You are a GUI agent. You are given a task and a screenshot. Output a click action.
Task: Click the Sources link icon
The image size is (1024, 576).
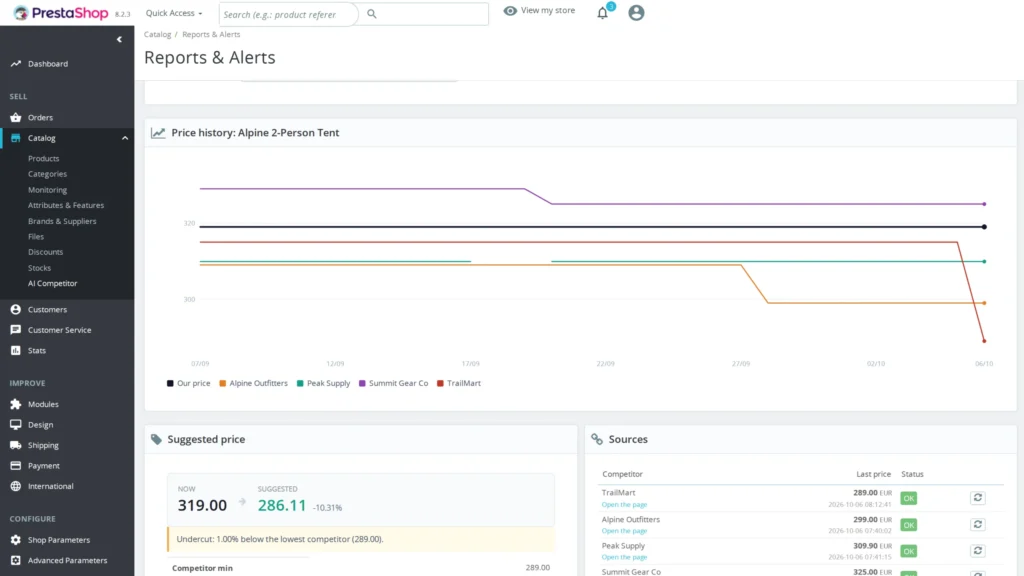[x=597, y=440]
